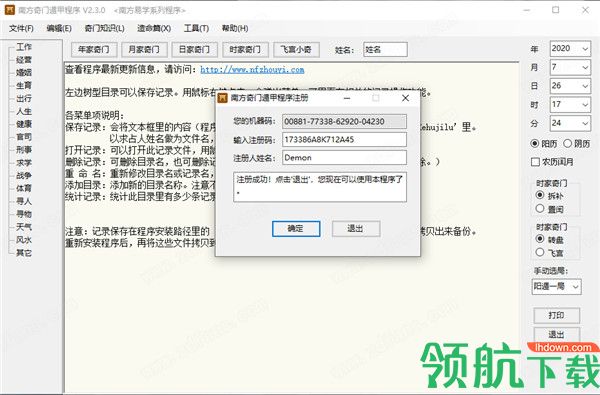Screen dimensions: 600x395
Task: Select 生育 in the tree
Action: coord(24,85)
